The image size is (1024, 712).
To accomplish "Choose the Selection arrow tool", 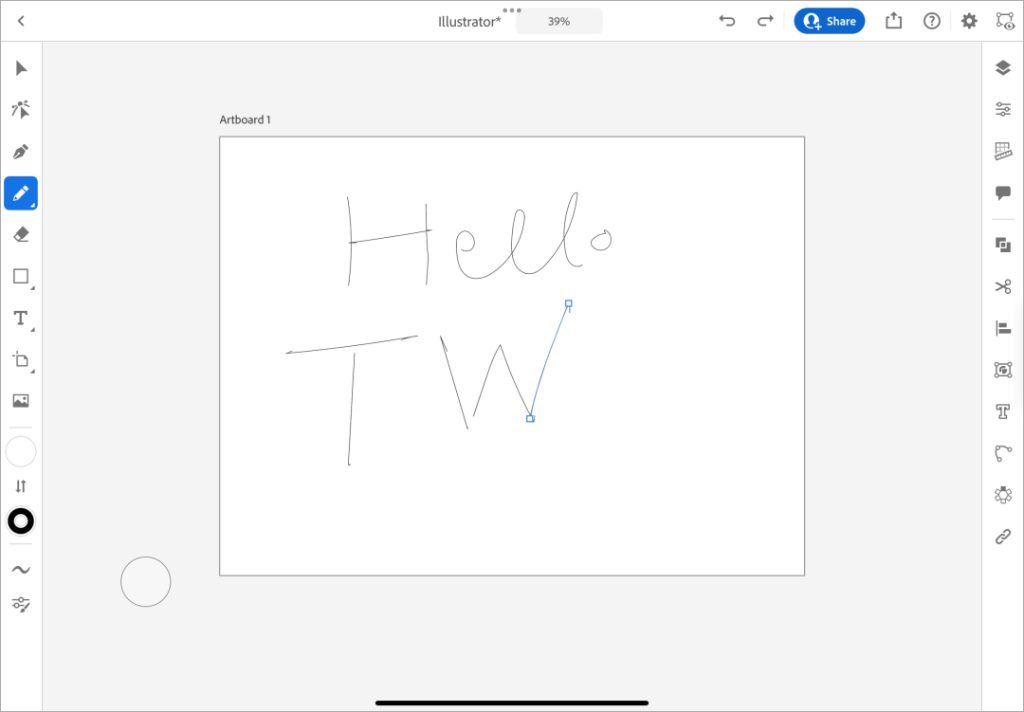I will (21, 69).
